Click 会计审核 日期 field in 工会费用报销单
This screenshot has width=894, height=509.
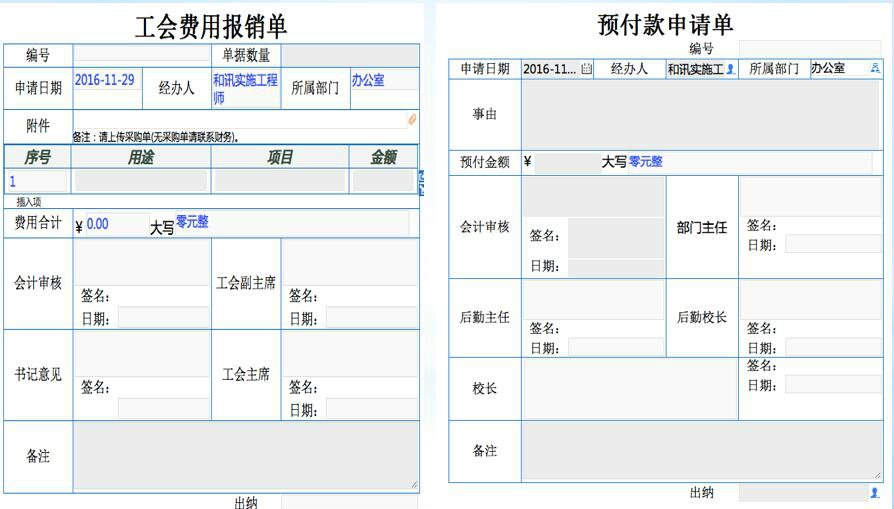click(164, 317)
